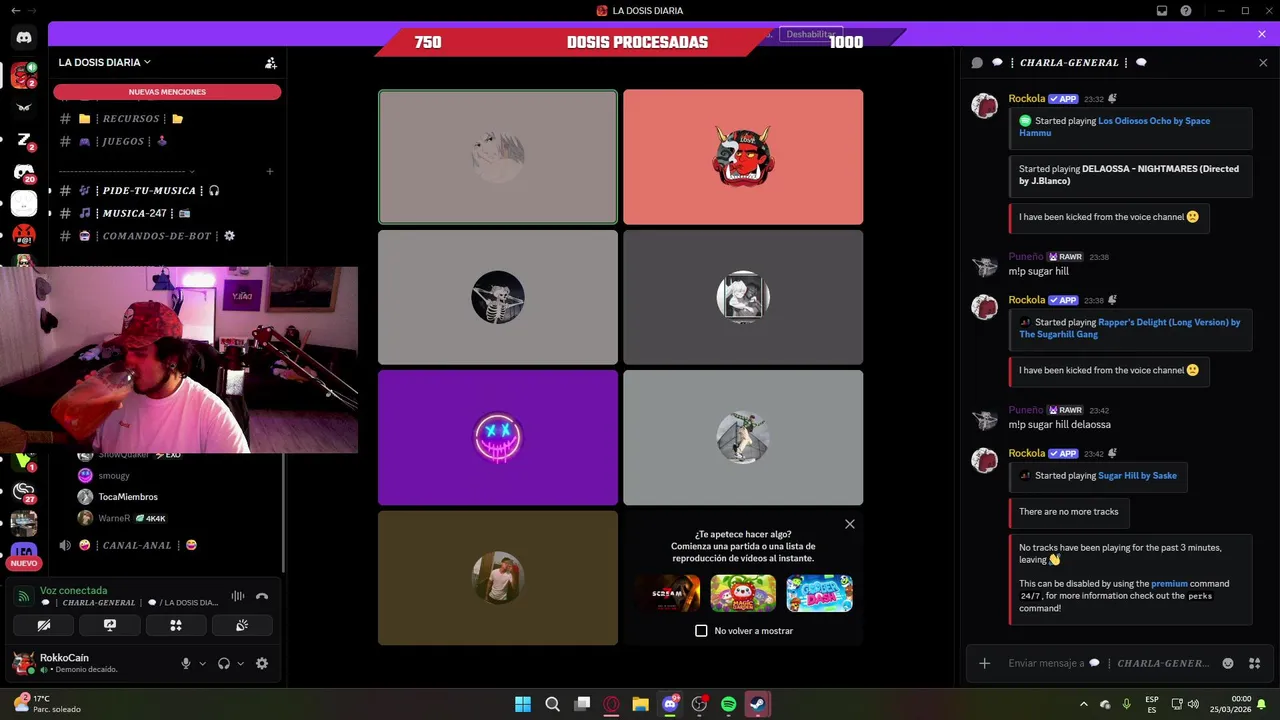Open ESP language input switcher

(x=1152, y=704)
